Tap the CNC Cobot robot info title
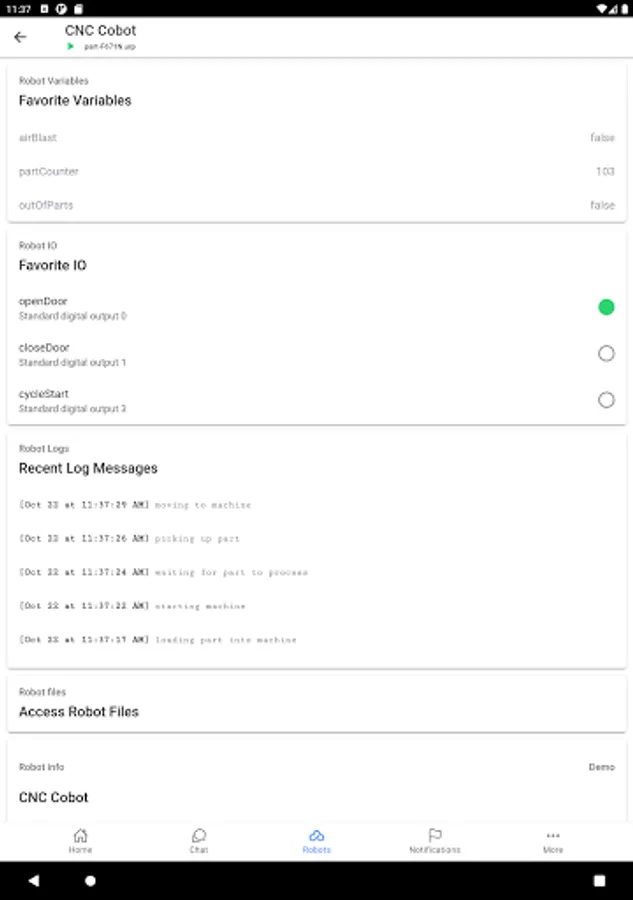This screenshot has height=900, width=633. coord(53,797)
